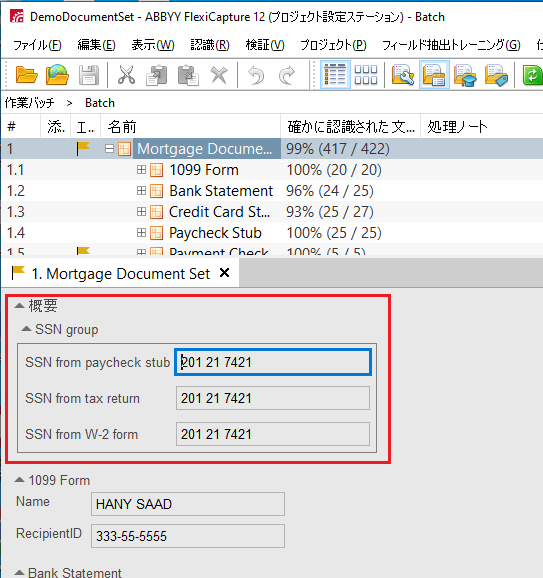Open the フィールド抽出トレーニング(G) menu
The height and width of the screenshot is (578, 543).
pos(451,45)
